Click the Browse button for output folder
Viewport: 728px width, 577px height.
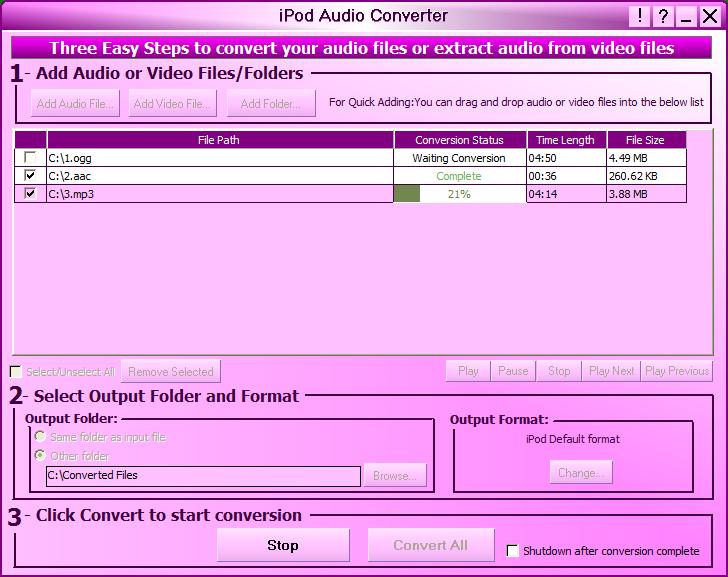[x=395, y=475]
